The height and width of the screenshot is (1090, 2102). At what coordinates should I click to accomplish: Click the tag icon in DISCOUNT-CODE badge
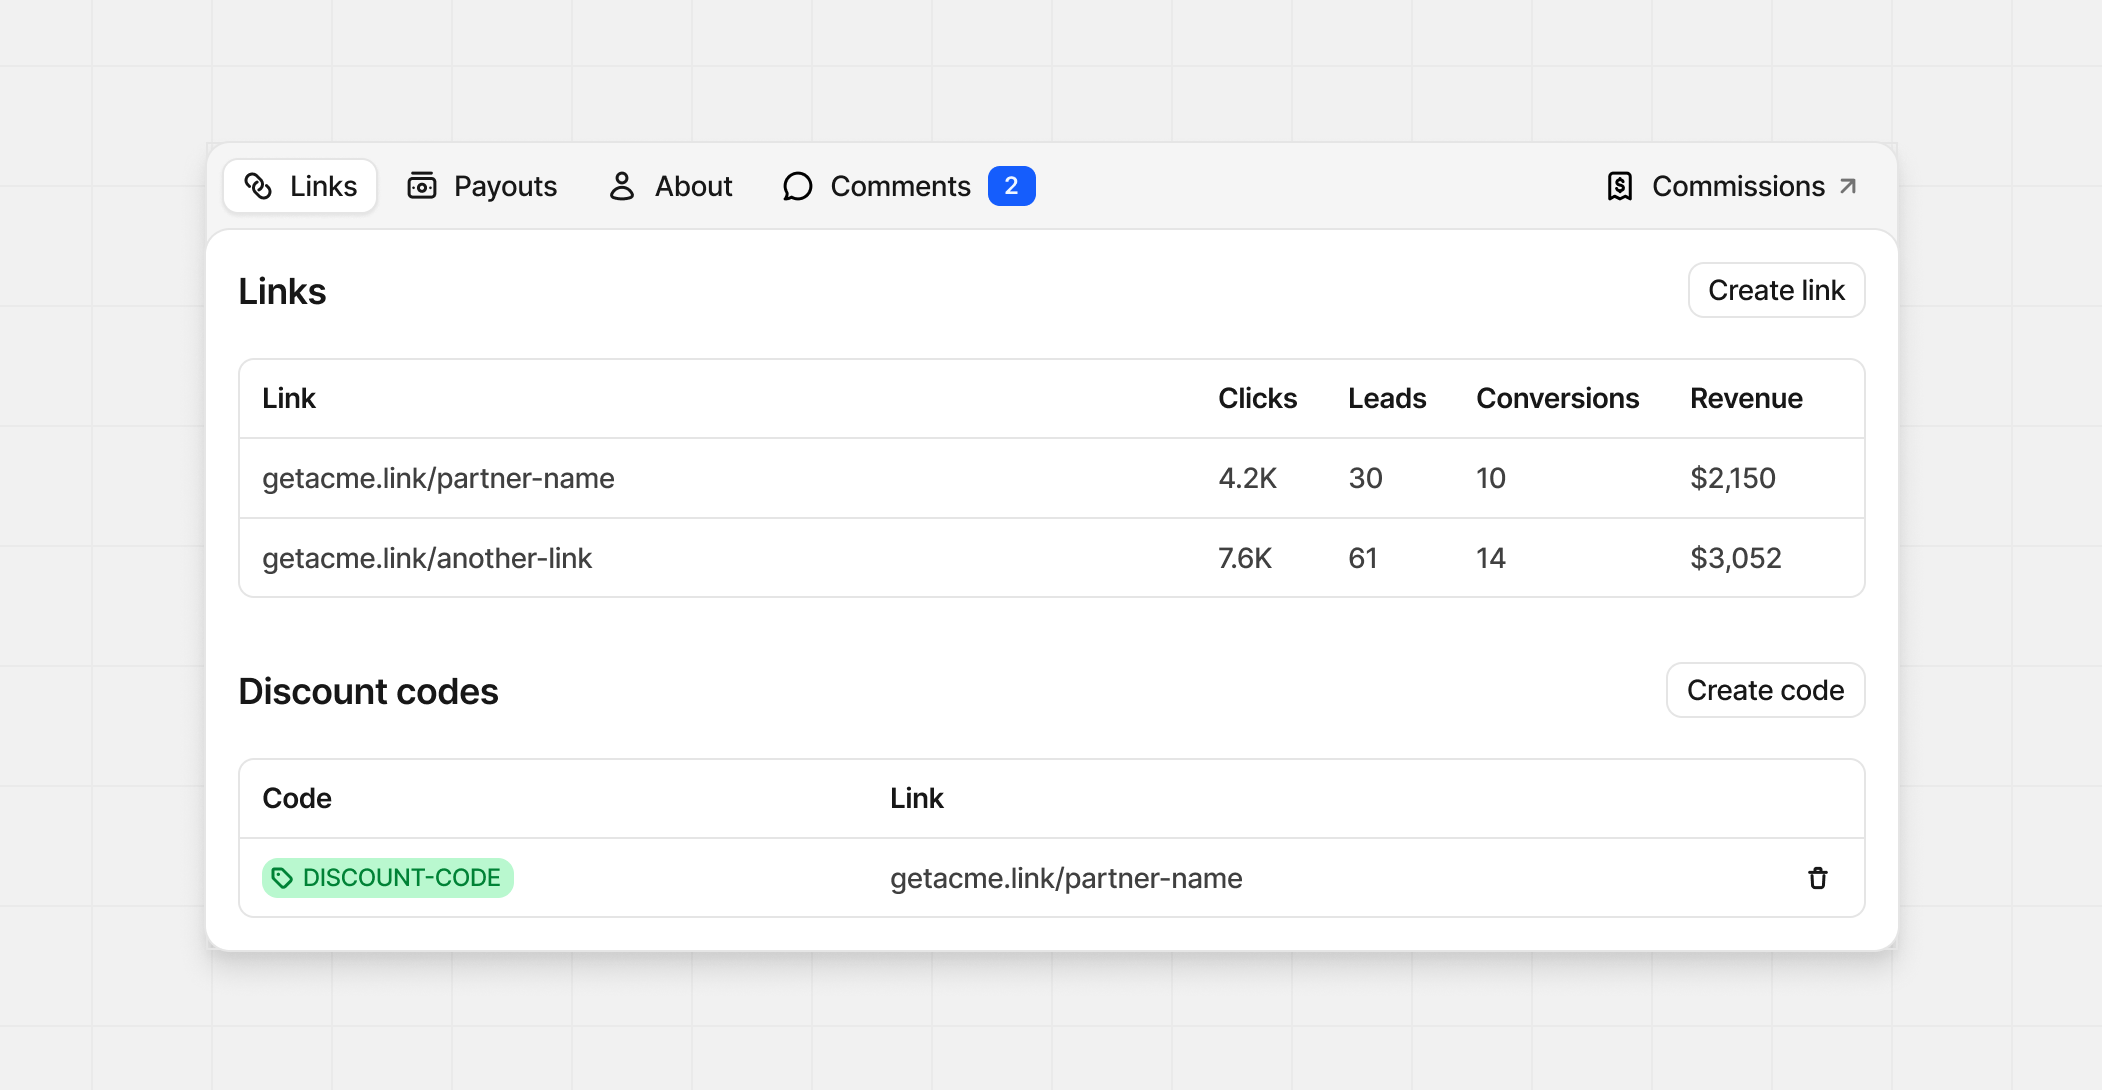283,878
